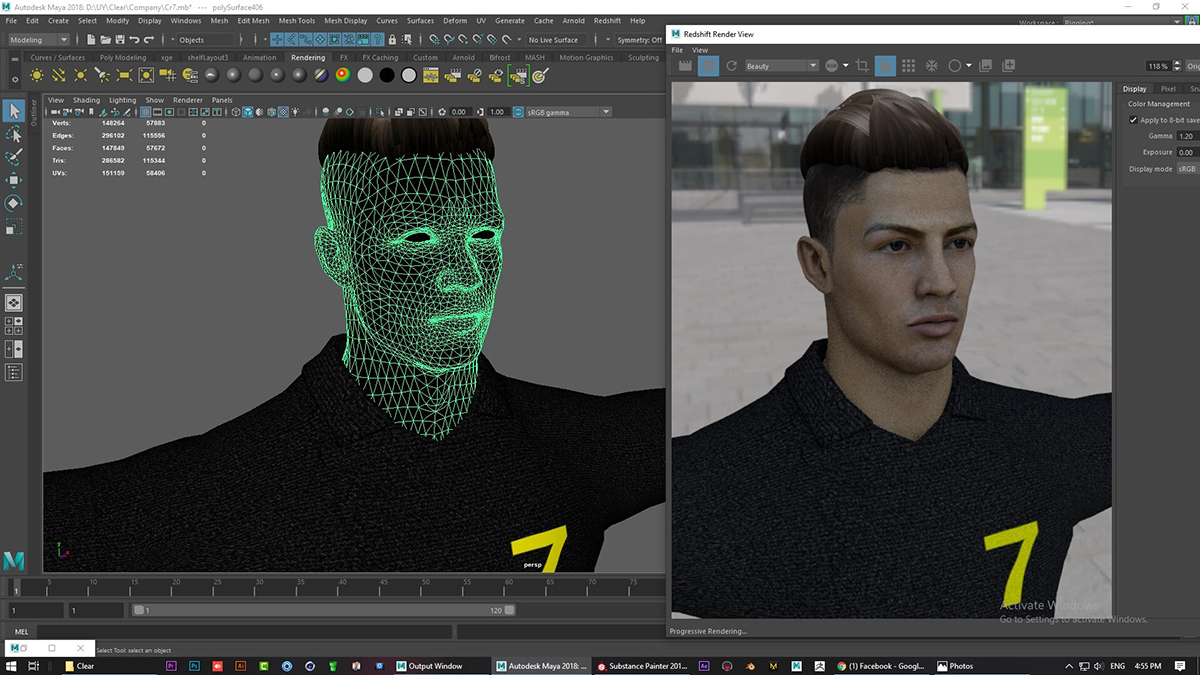Click the Redshift render clapperboard icon
Viewport: 1200px width, 675px height.
pos(685,66)
